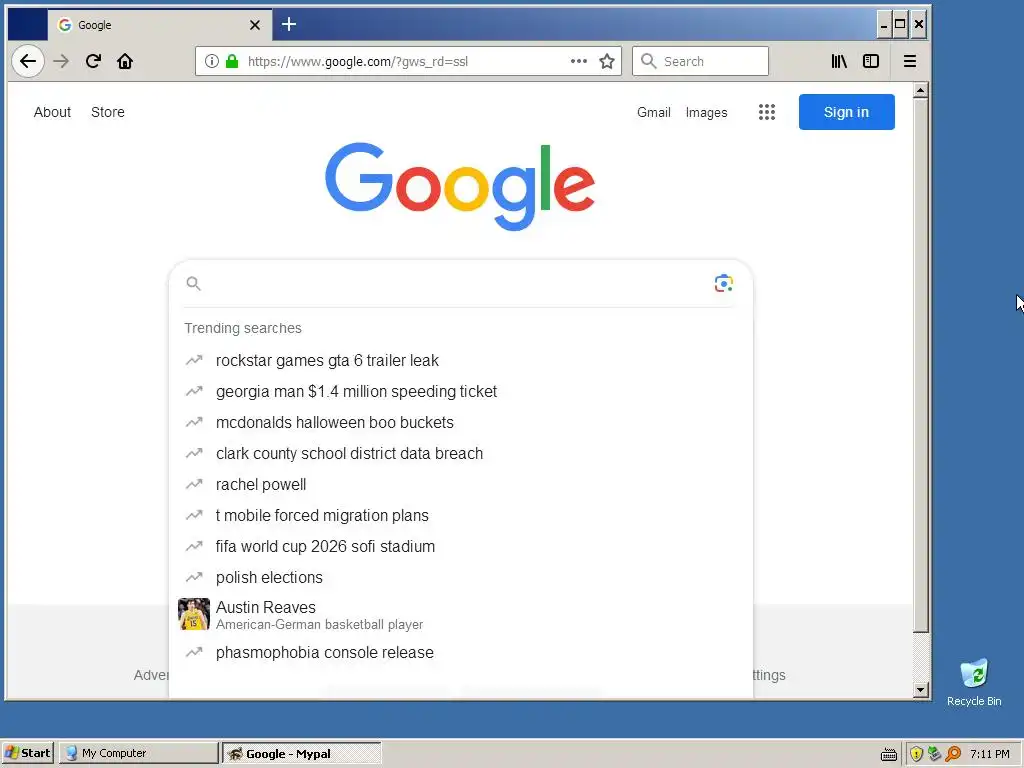
Task: Click the browser toolbar Search field
Action: (700, 61)
